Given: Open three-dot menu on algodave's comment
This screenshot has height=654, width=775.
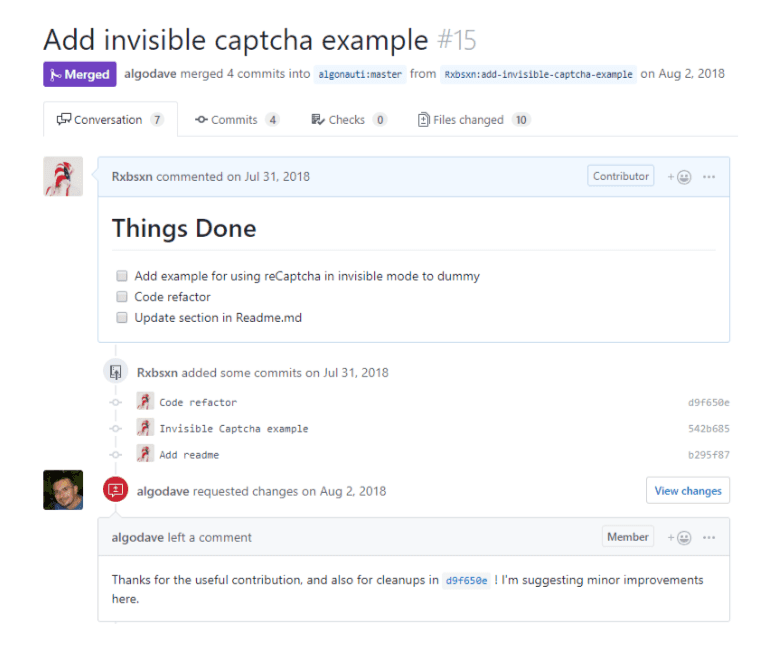Looking at the screenshot, I should (x=709, y=537).
